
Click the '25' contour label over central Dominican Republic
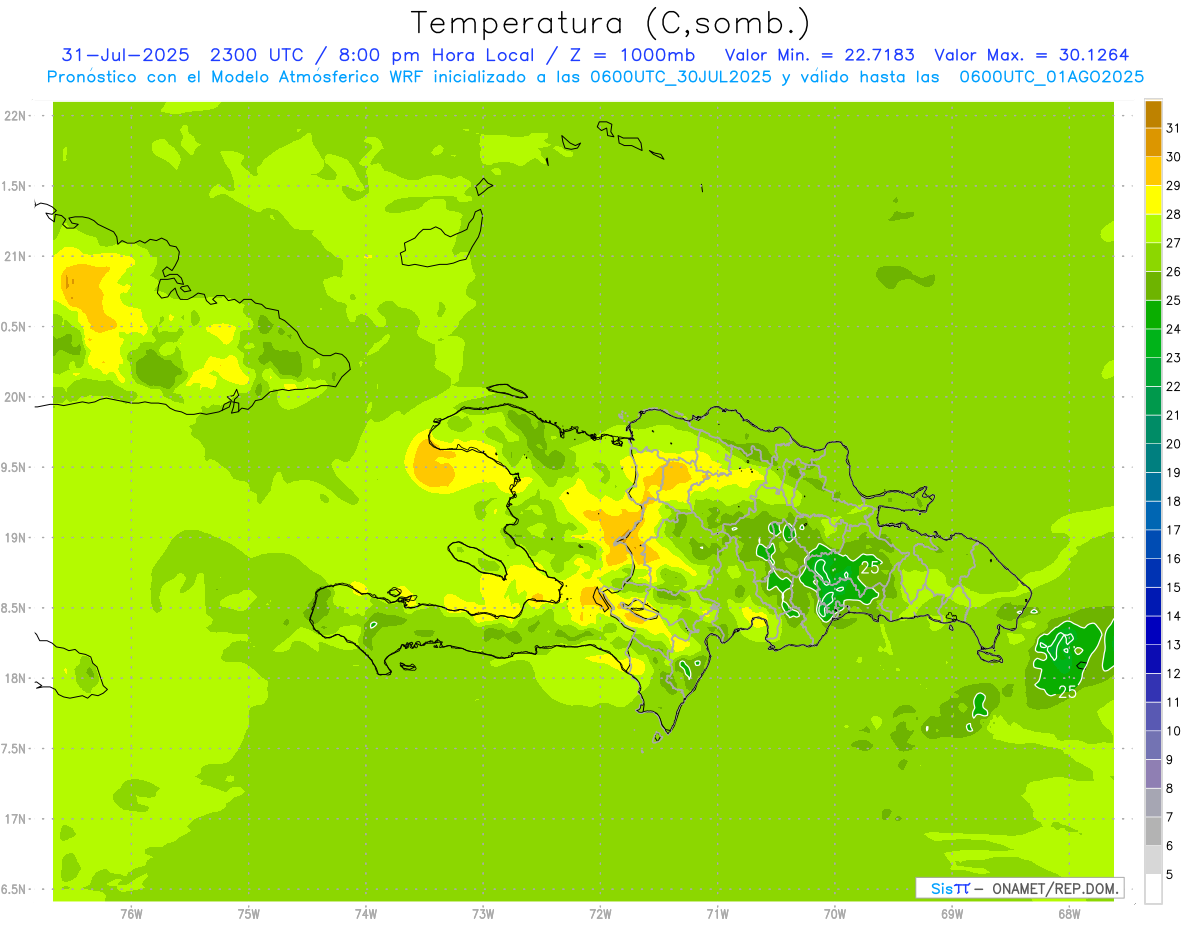(x=871, y=568)
